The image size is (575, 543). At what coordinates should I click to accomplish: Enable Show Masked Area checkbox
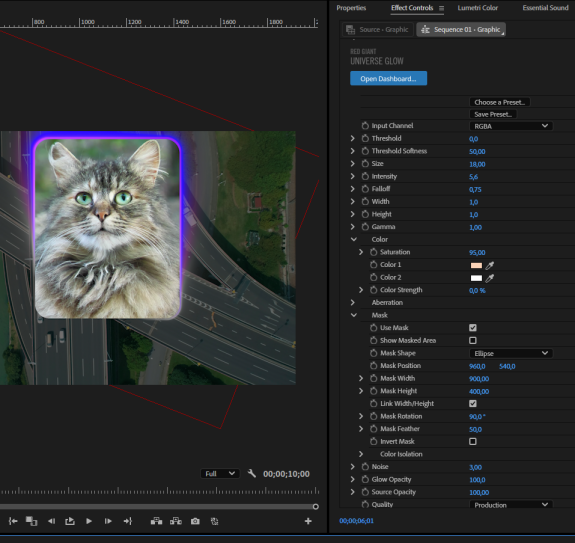click(473, 340)
